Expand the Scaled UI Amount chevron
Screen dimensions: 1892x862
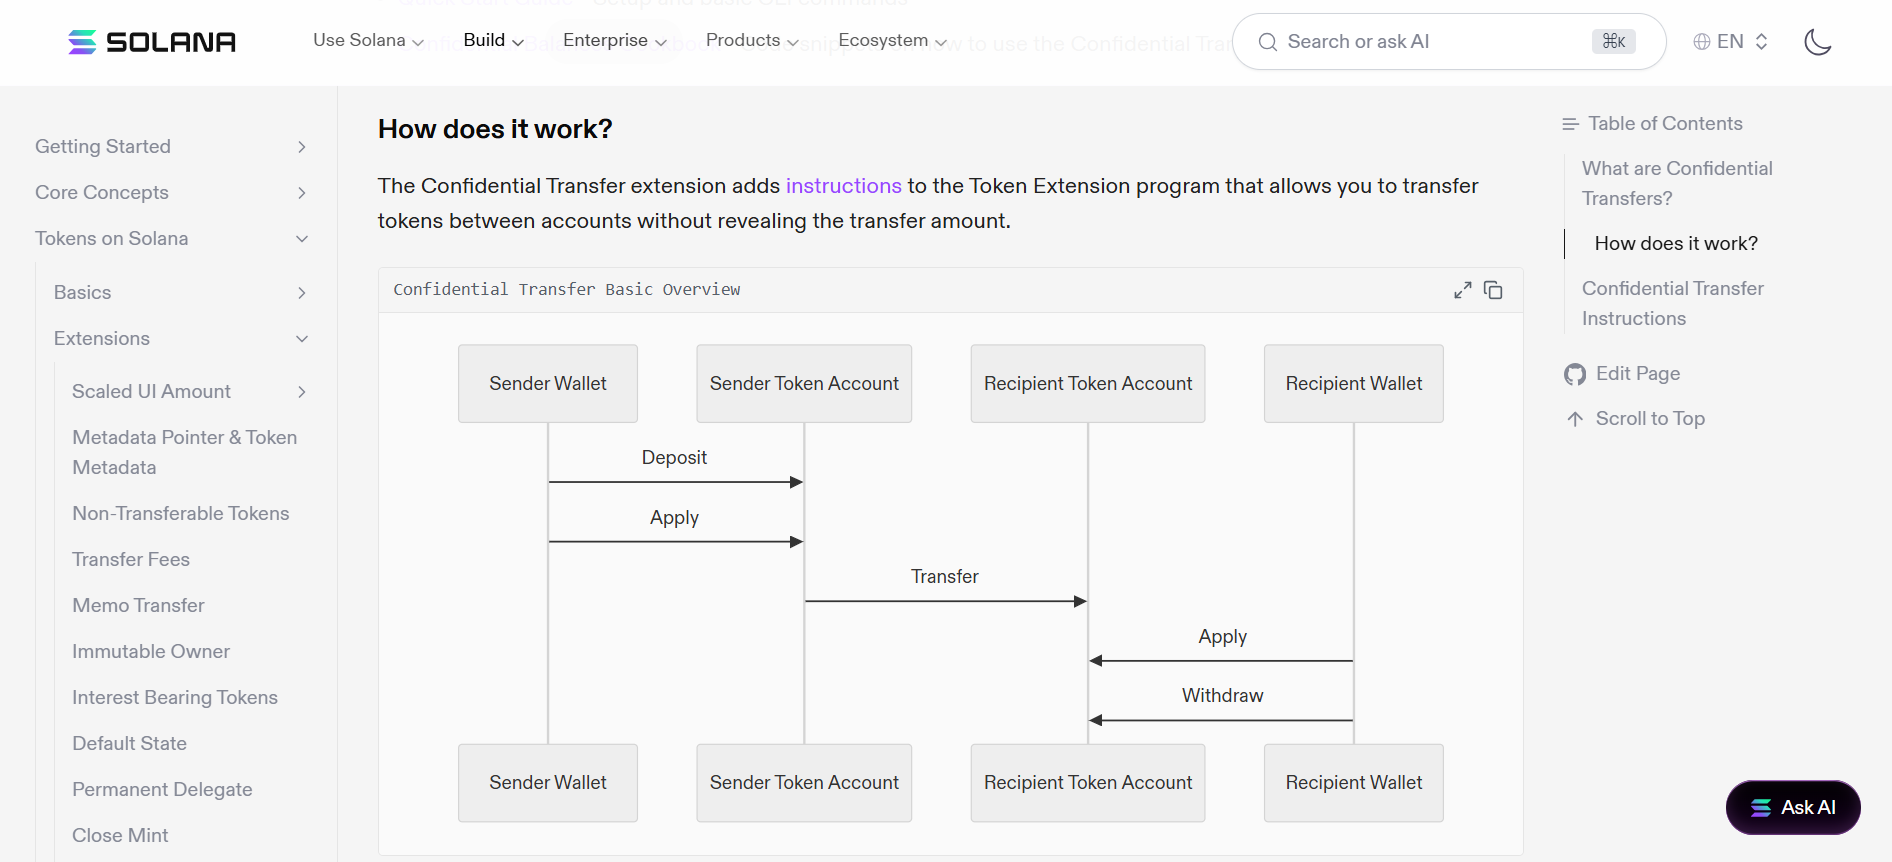[x=302, y=392]
